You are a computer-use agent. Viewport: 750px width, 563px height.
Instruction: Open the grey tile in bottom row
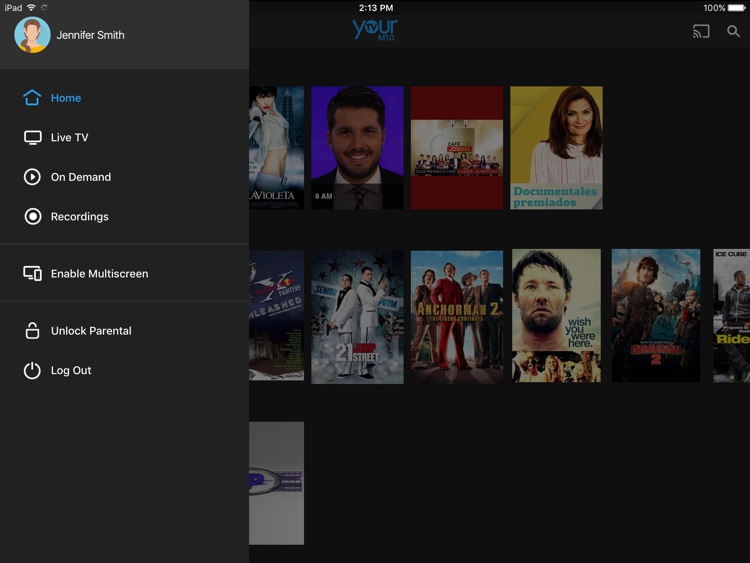[x=276, y=483]
